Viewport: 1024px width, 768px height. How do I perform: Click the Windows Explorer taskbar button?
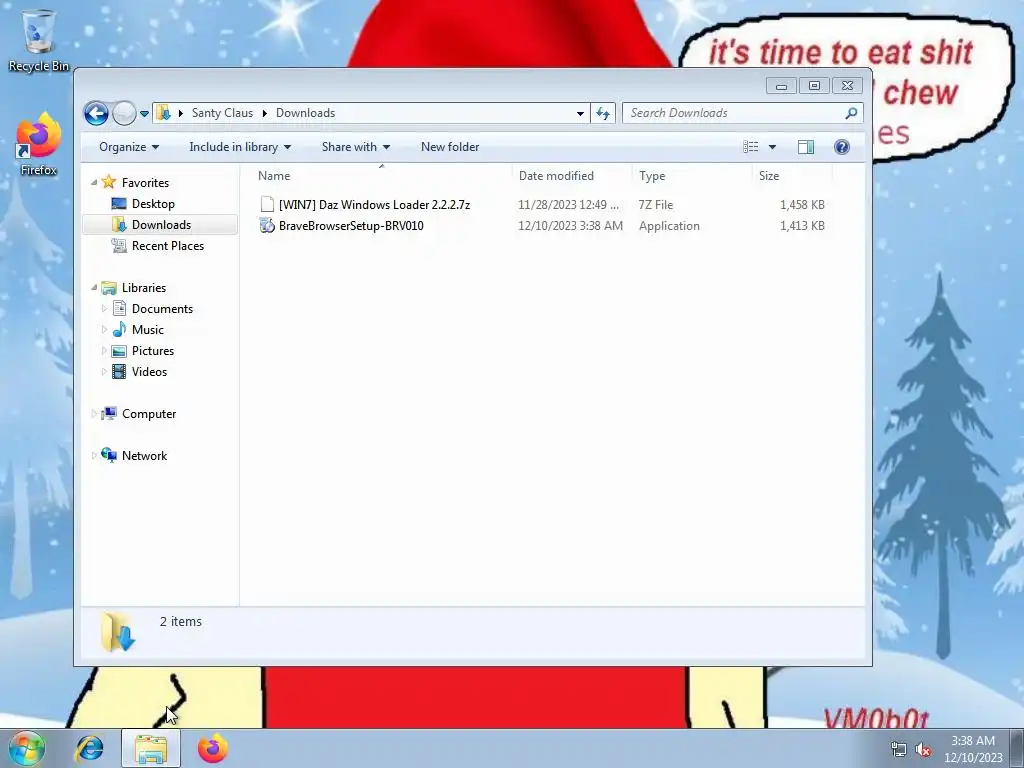pyautogui.click(x=151, y=748)
